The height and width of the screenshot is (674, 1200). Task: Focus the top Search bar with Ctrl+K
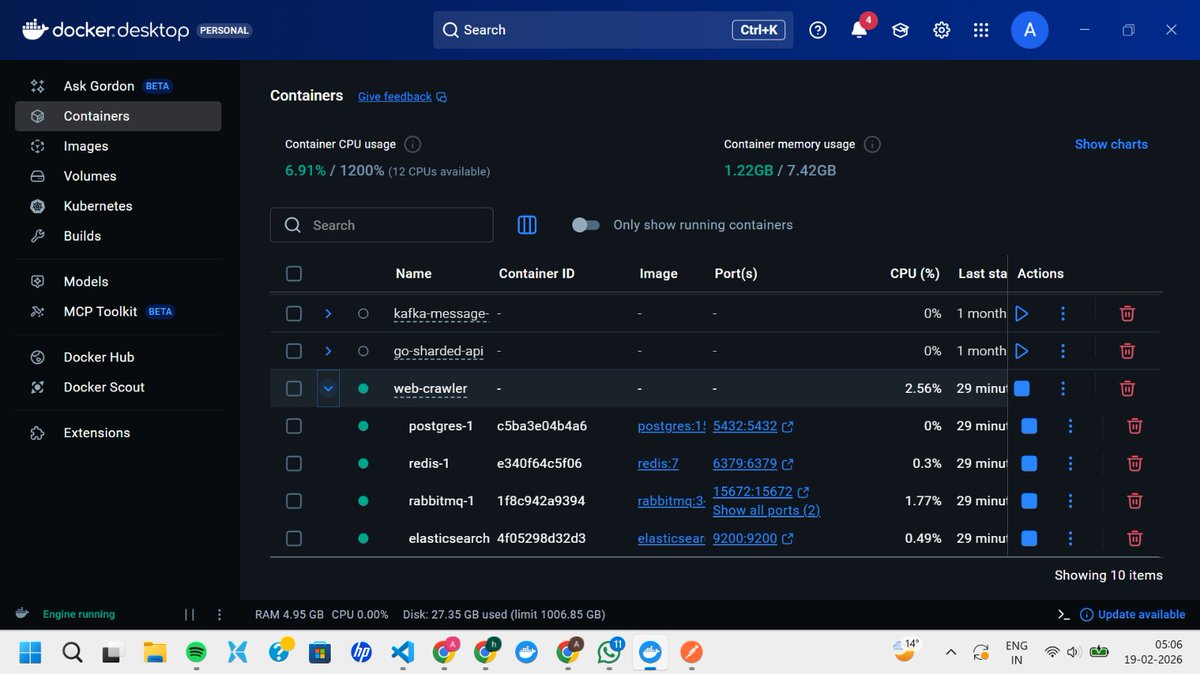point(613,30)
